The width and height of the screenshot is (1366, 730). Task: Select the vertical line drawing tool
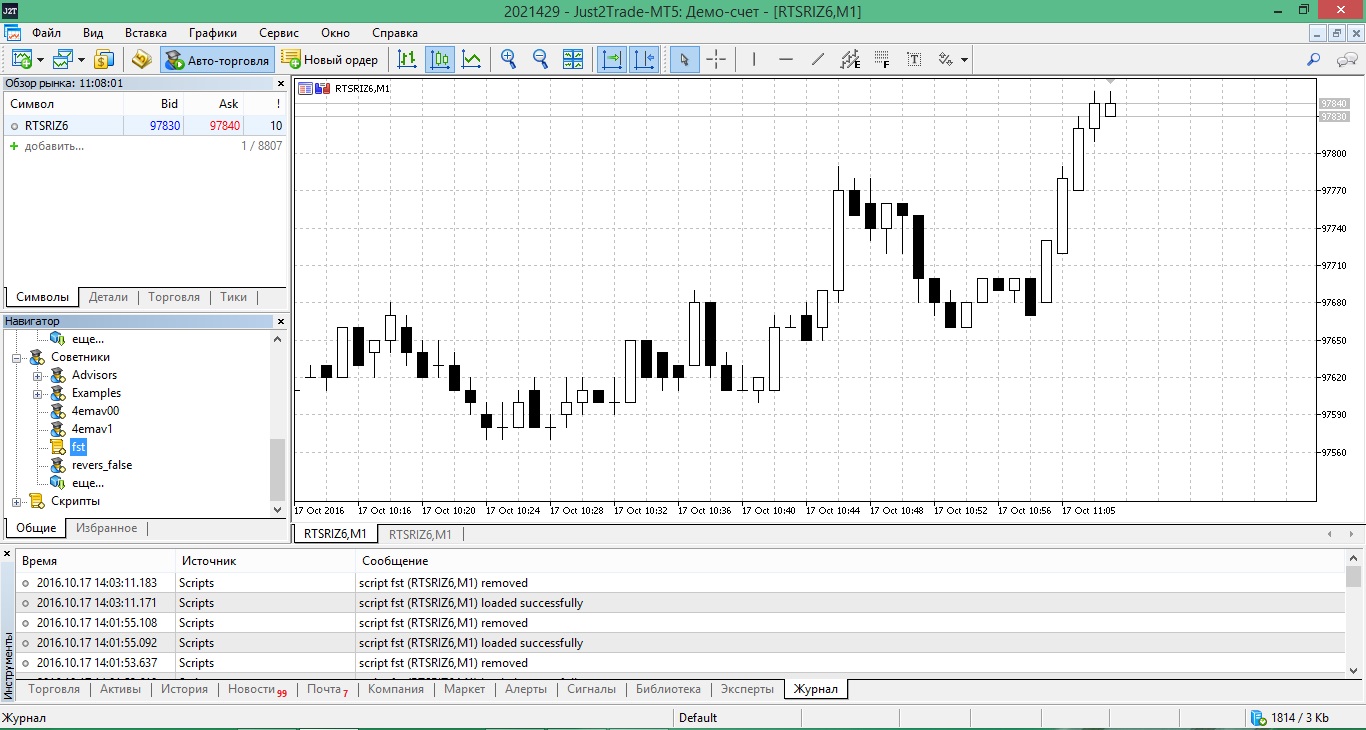(754, 59)
